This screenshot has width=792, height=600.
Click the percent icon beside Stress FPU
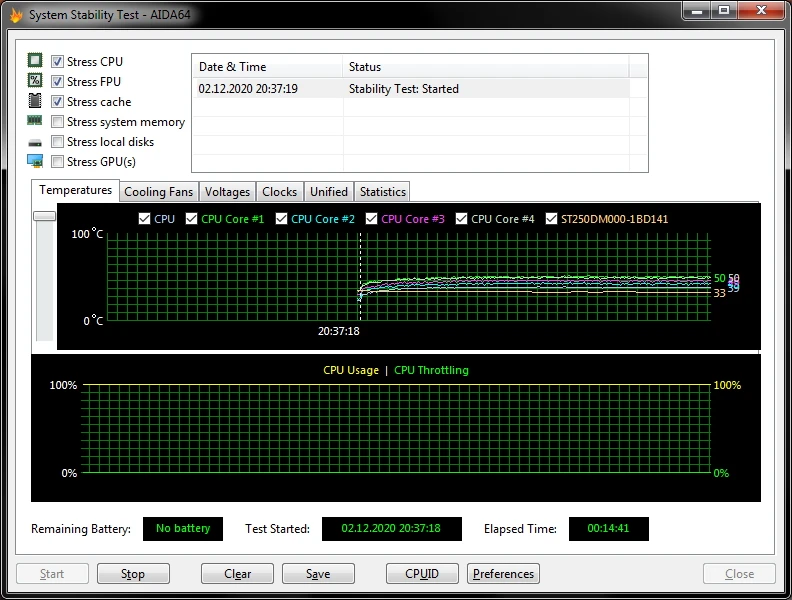click(x=35, y=80)
